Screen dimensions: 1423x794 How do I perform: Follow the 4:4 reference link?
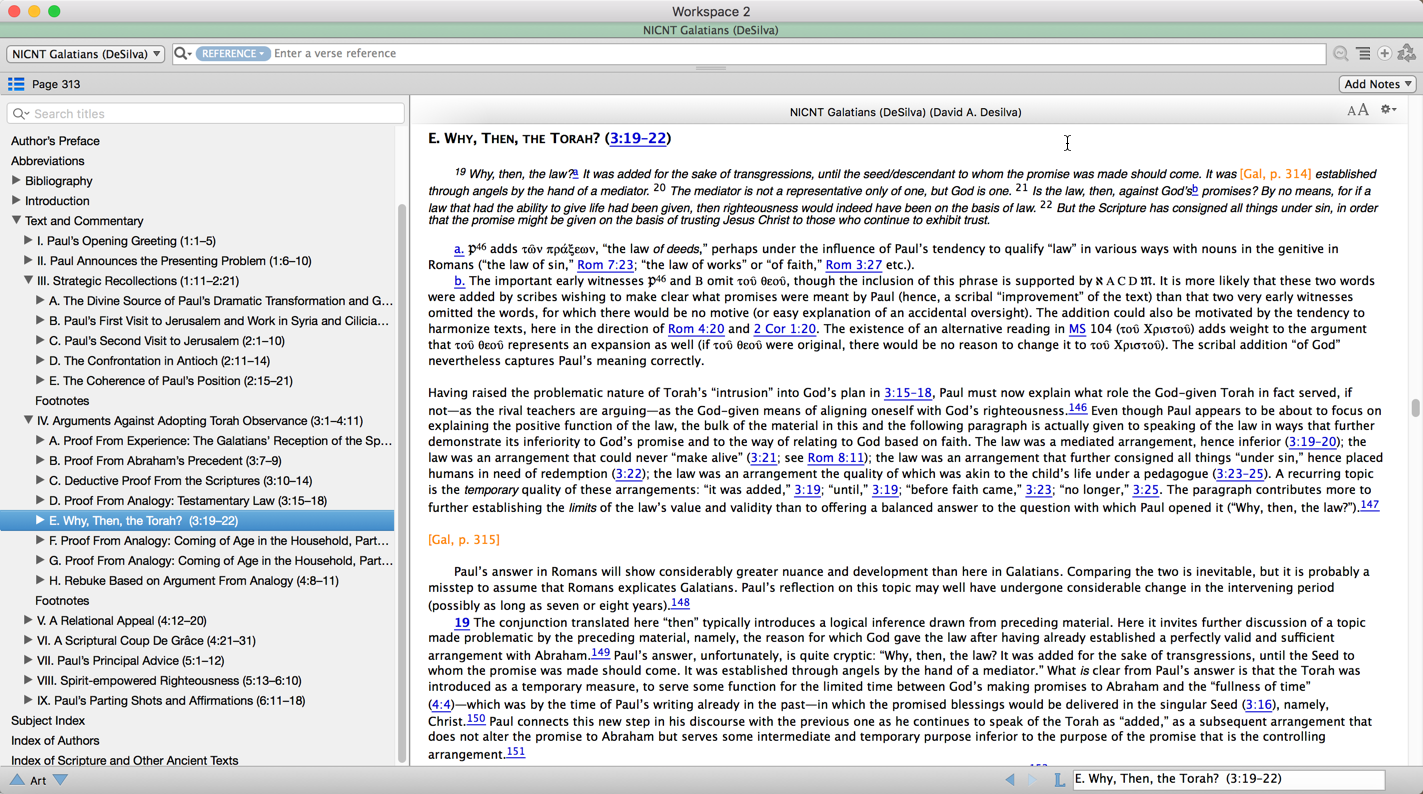441,705
